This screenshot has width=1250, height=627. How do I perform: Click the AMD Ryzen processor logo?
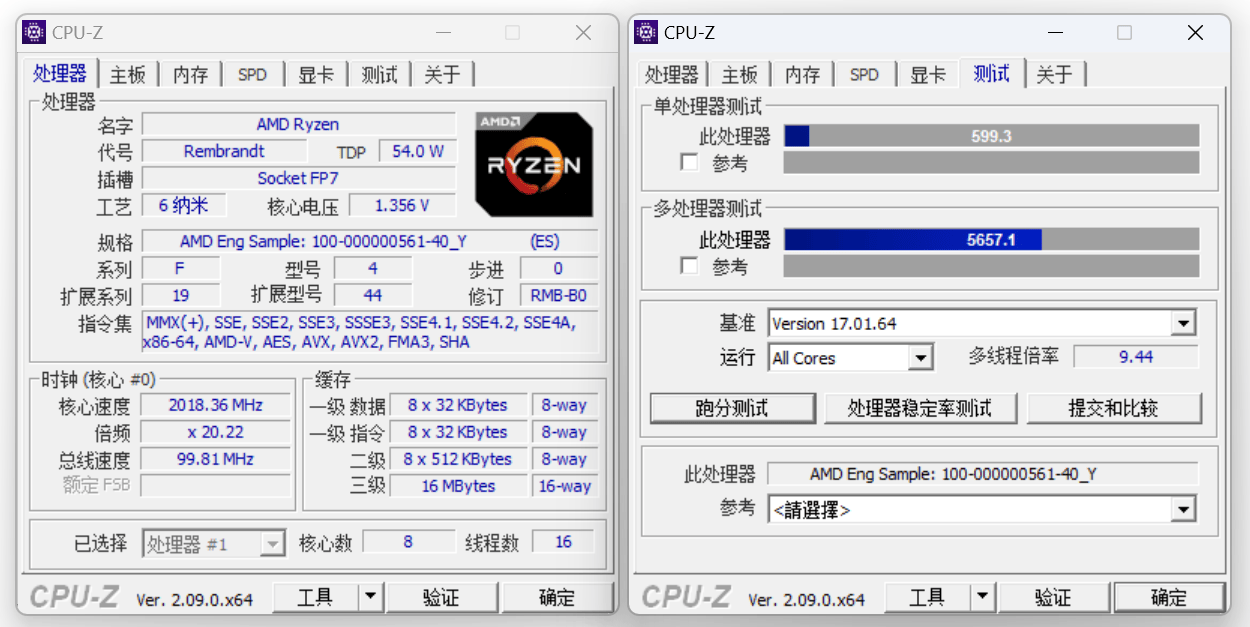(x=533, y=165)
